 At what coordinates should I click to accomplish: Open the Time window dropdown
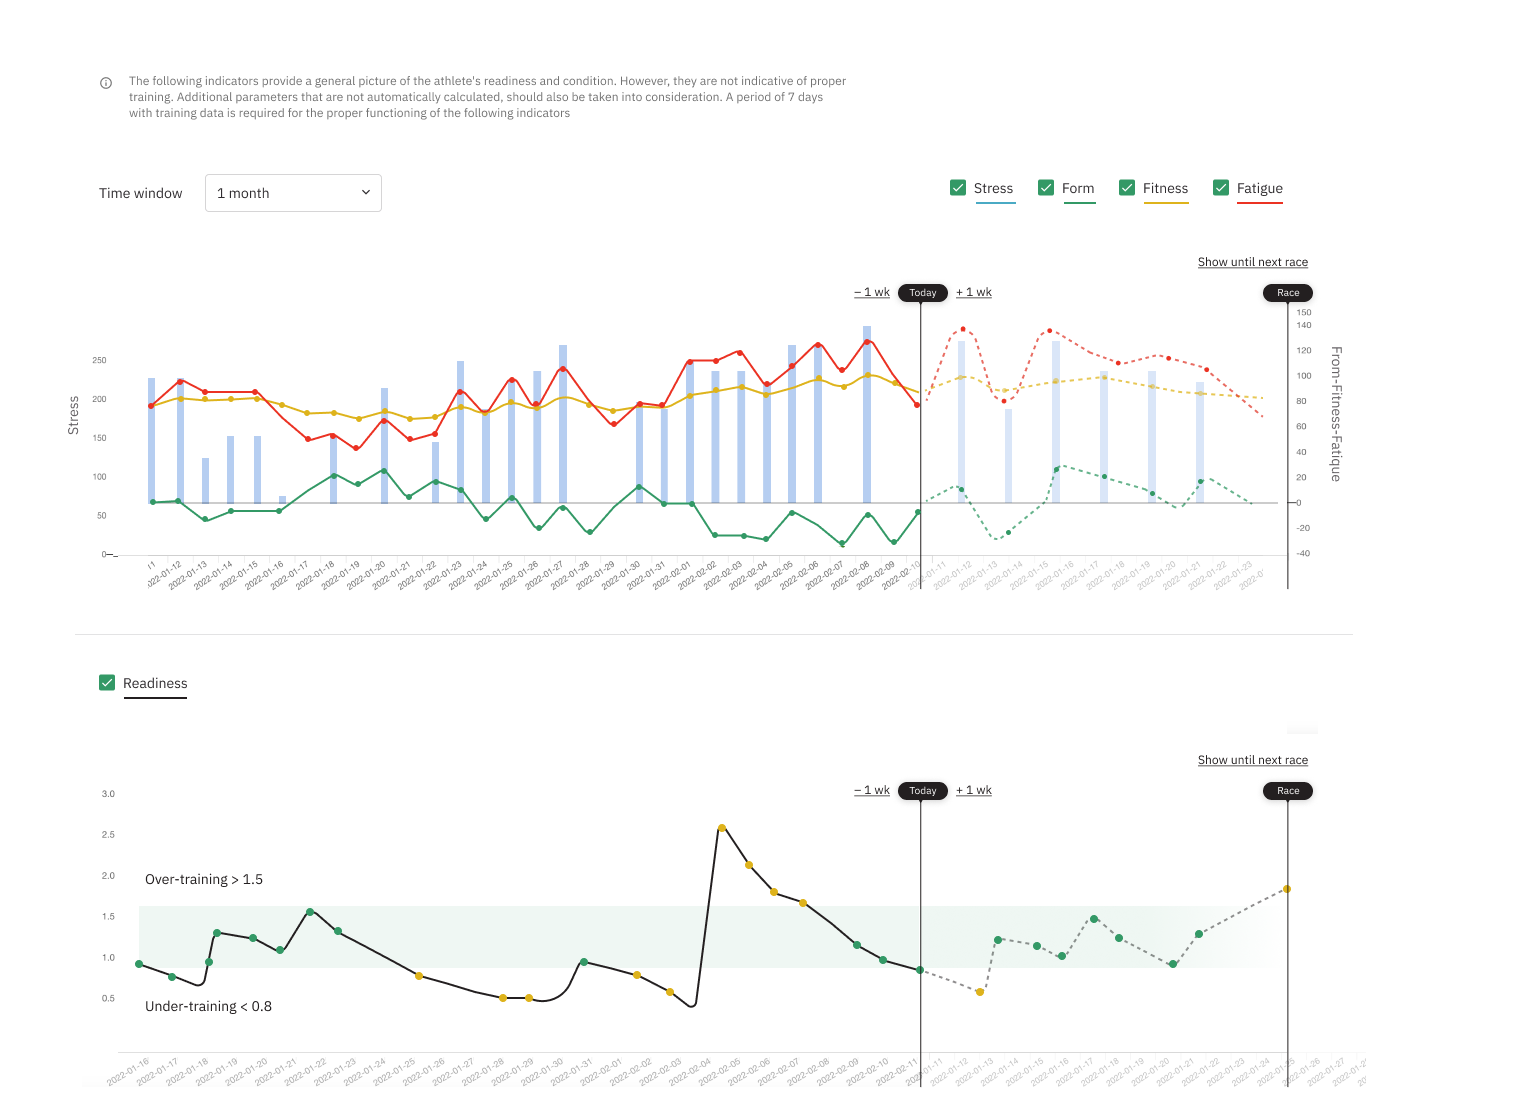point(292,193)
